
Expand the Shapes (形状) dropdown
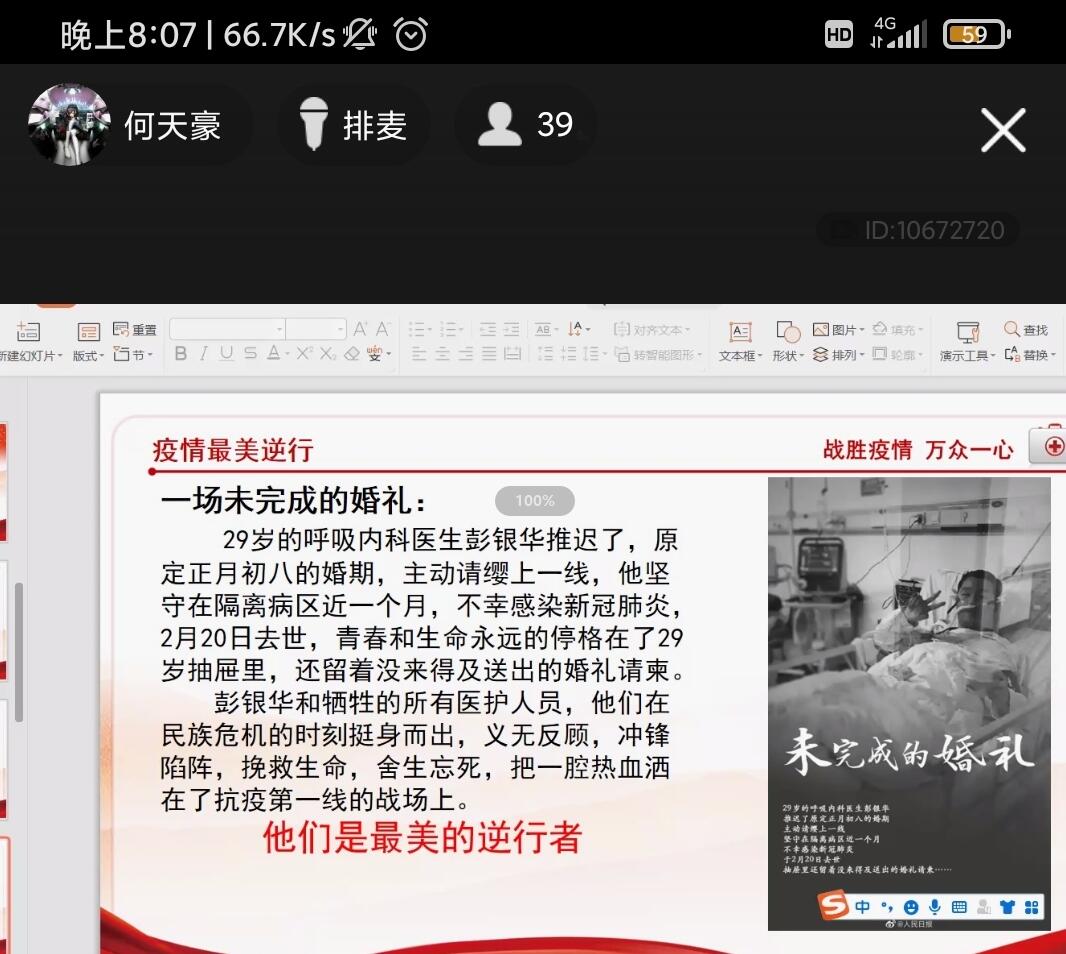(x=788, y=356)
